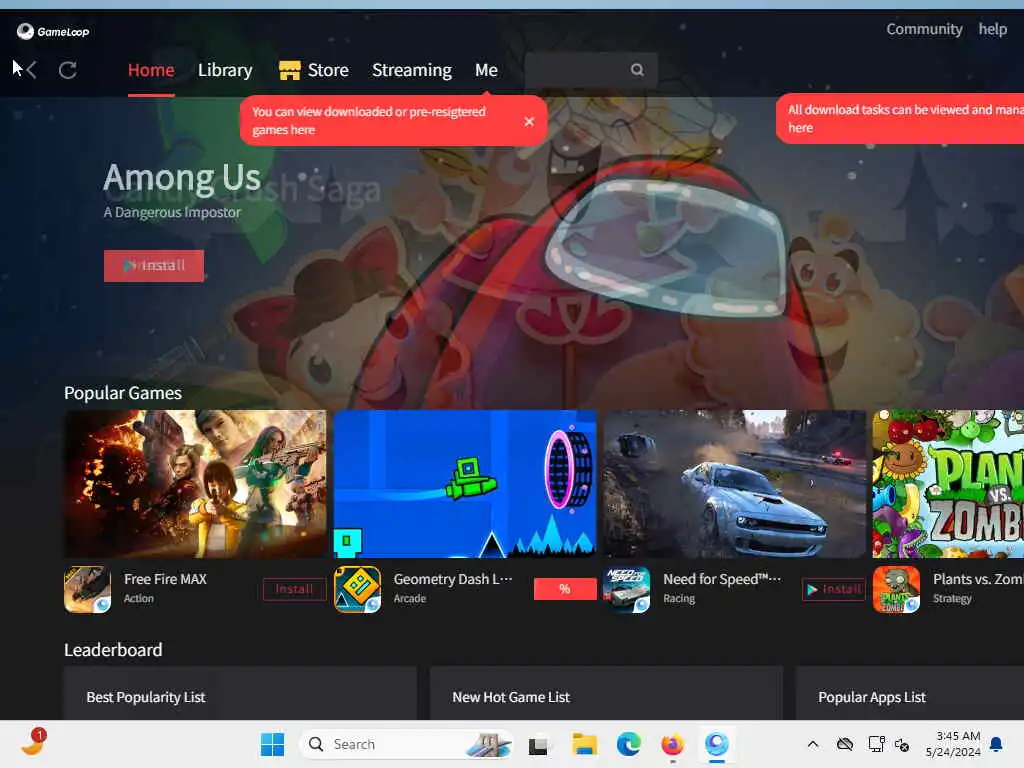Click the Among Us banner title

pos(182,178)
